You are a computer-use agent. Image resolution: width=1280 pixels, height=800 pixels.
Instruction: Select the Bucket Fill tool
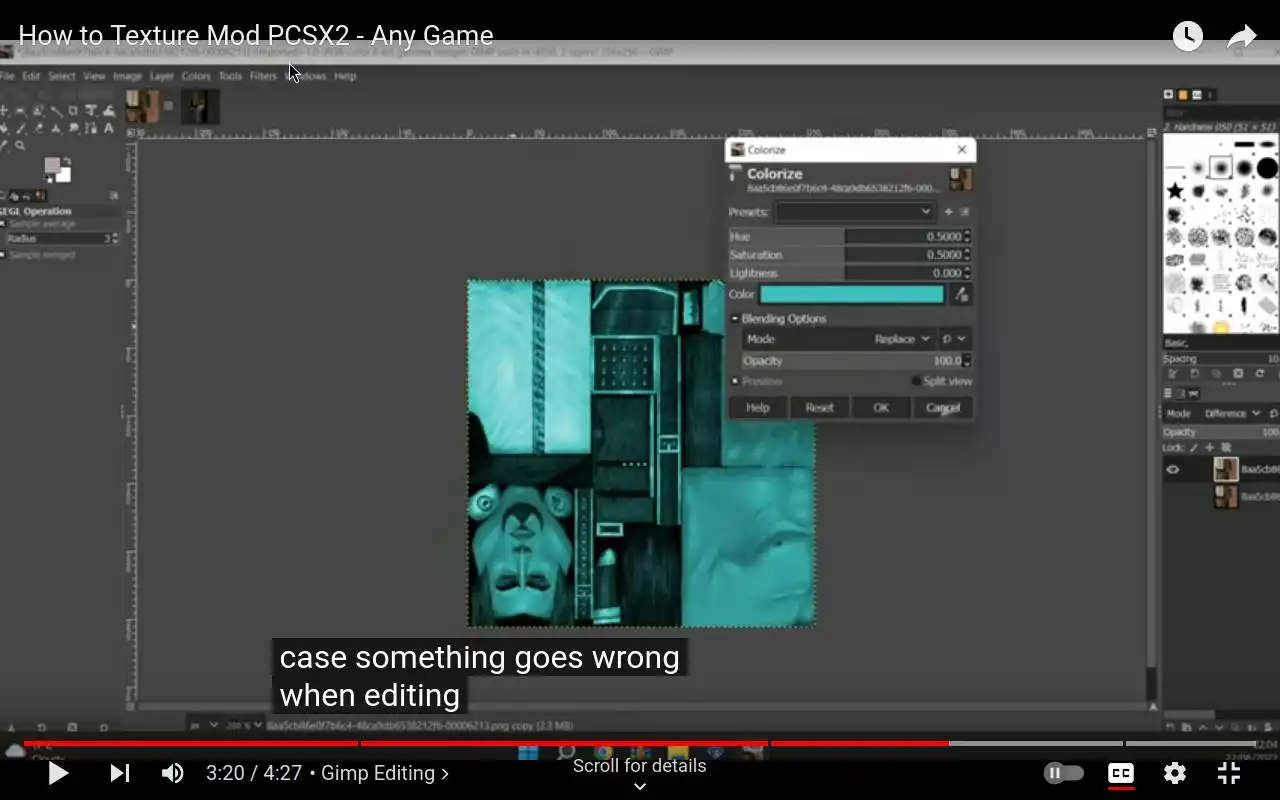(4, 128)
